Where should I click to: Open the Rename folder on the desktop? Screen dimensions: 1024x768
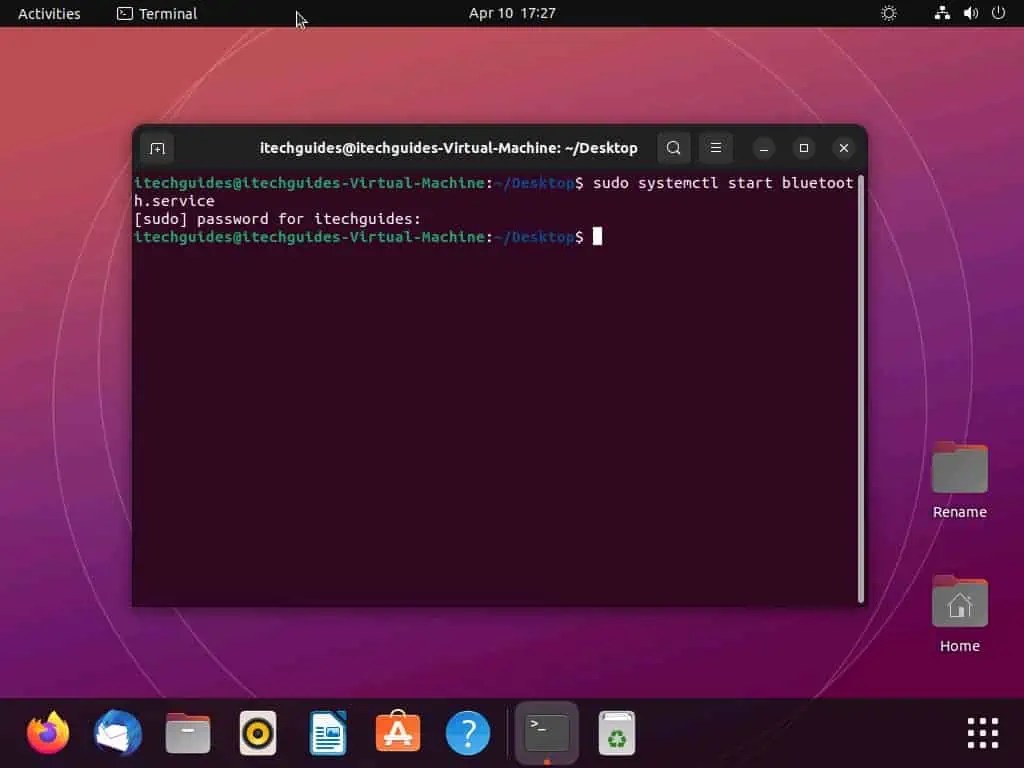pos(959,467)
